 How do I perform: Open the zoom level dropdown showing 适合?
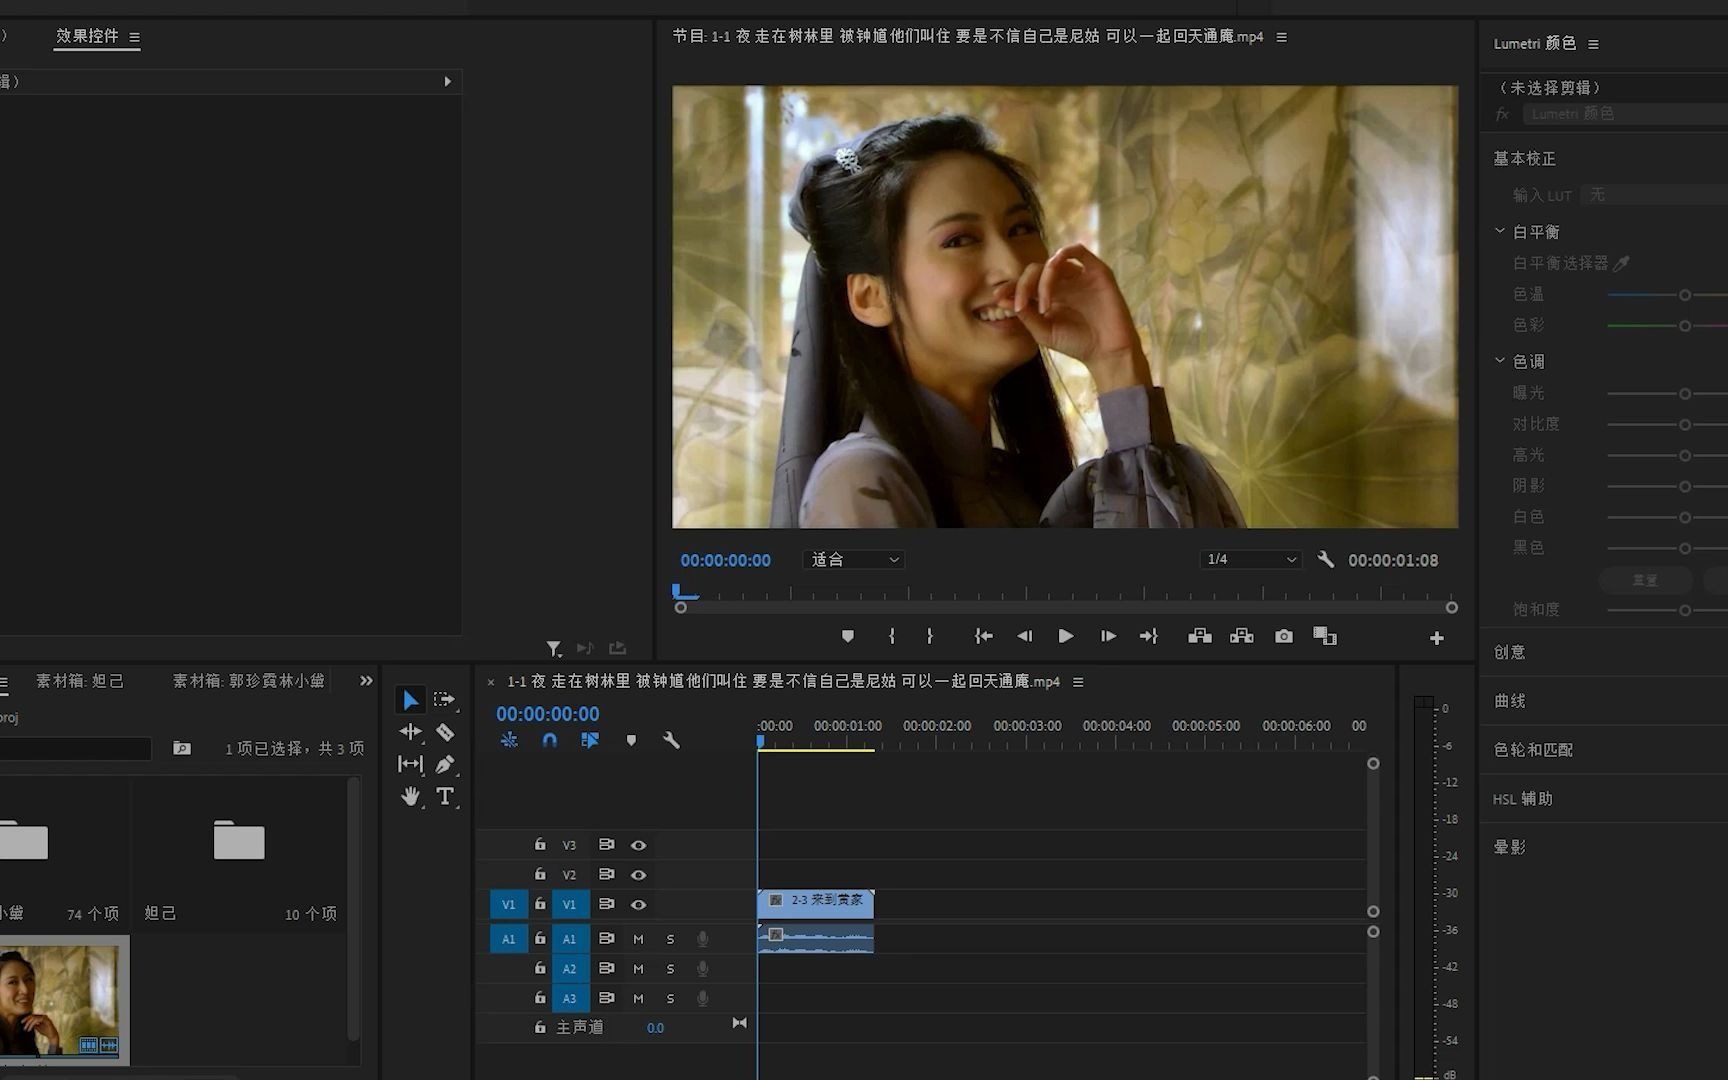(x=853, y=560)
